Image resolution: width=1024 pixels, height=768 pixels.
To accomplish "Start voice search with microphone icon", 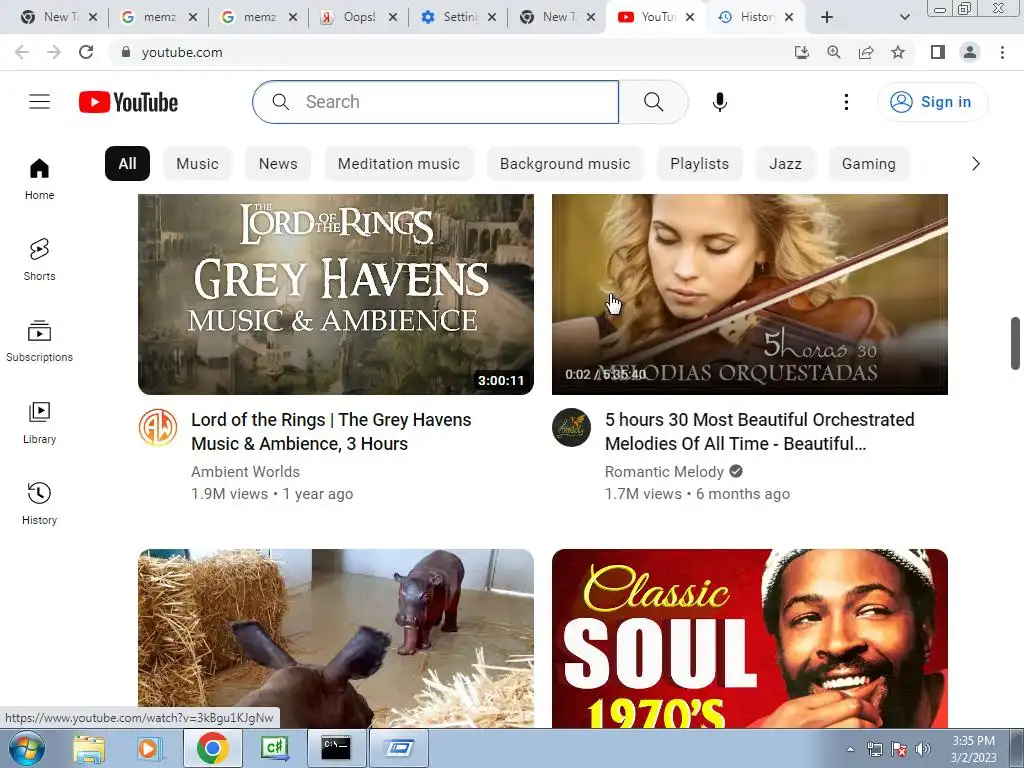I will click(720, 102).
